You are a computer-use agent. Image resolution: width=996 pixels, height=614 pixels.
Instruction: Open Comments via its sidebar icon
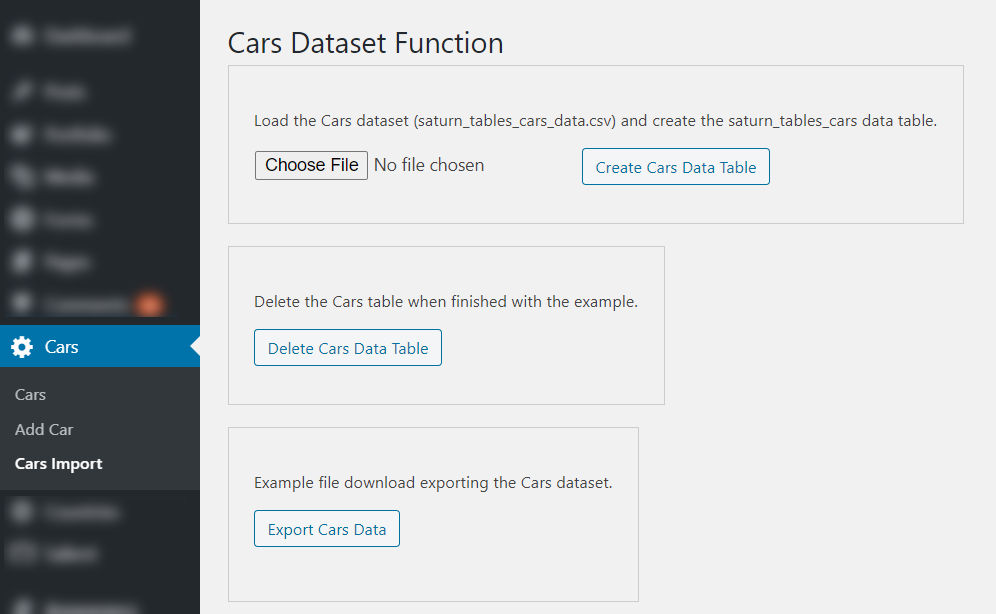click(22, 304)
